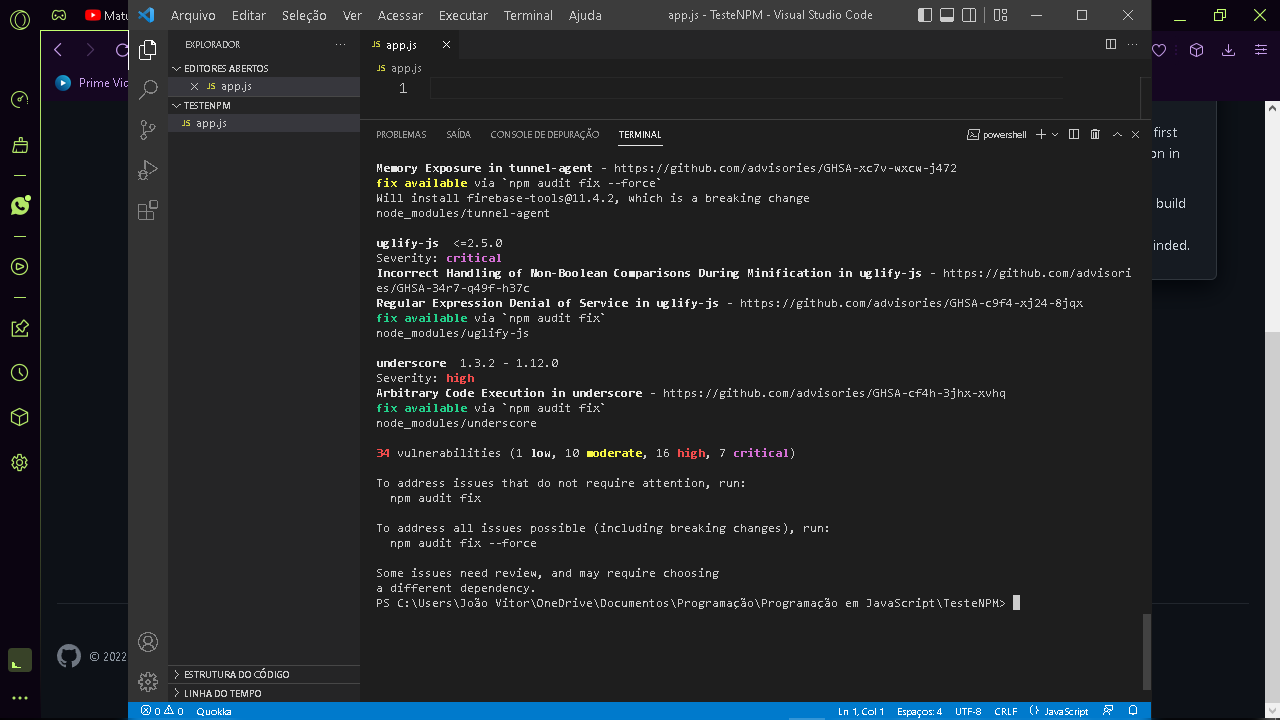1280x720 pixels.
Task: Change the UTF-8 file encoding
Action: click(968, 711)
